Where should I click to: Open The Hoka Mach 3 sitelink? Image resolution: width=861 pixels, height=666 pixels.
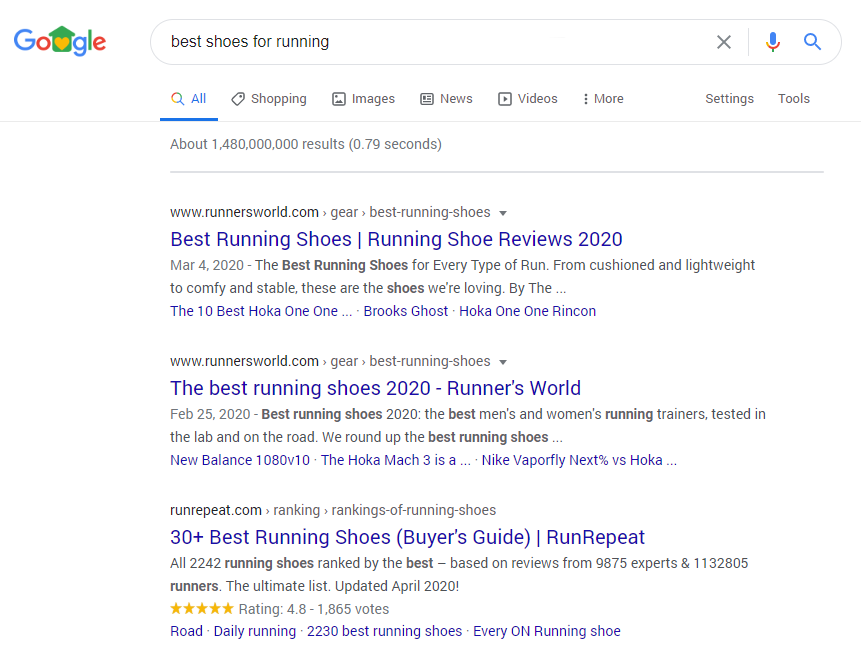395,460
